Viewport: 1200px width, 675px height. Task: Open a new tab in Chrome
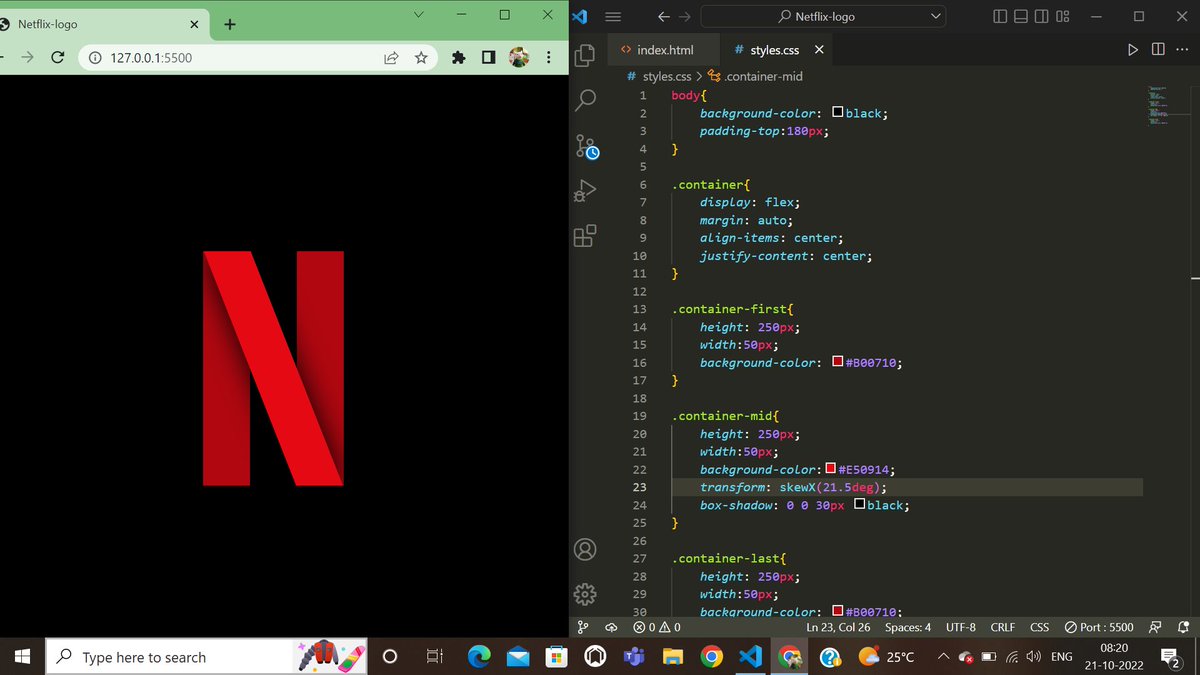tap(230, 24)
